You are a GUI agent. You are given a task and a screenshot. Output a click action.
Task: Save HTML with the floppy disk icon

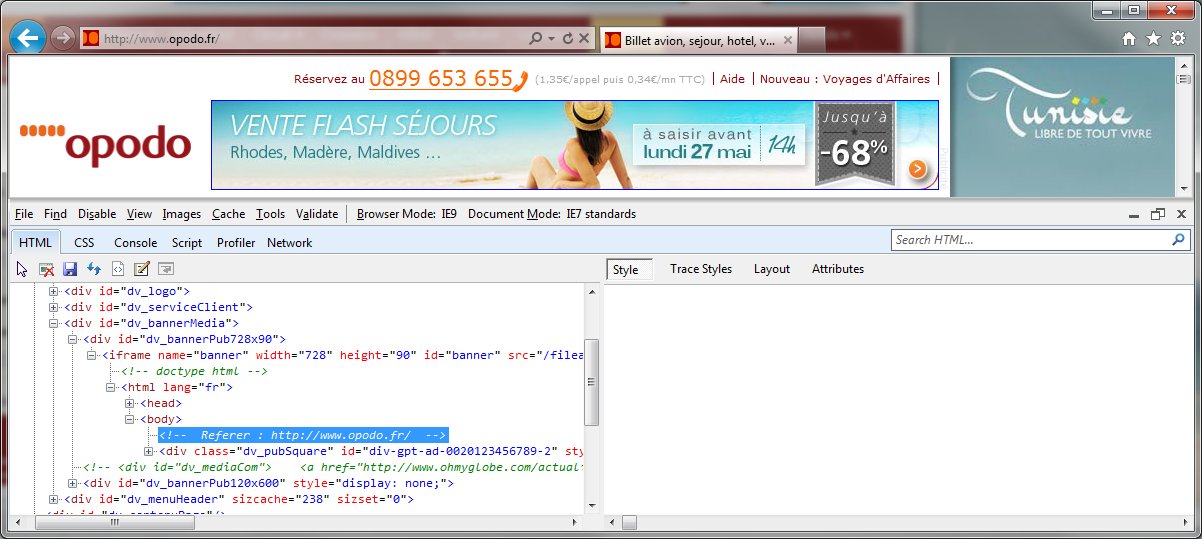[70, 269]
